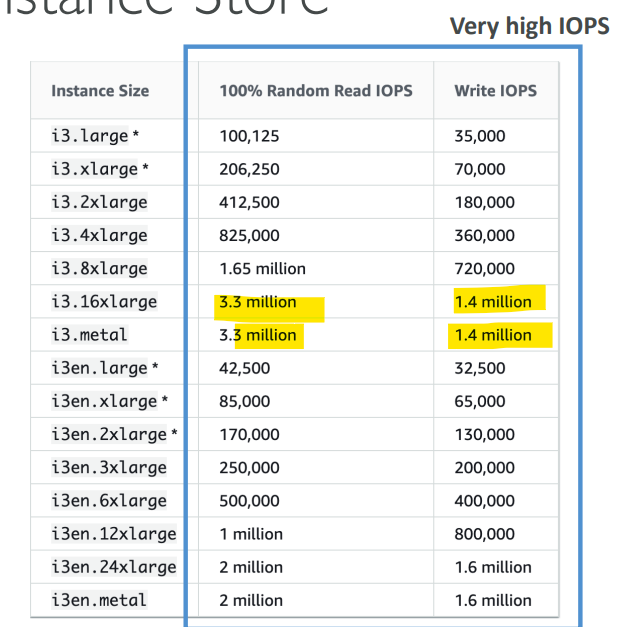627x627 pixels.
Task: Click '3.3 million' in the i3.metal row
Action: tap(258, 335)
